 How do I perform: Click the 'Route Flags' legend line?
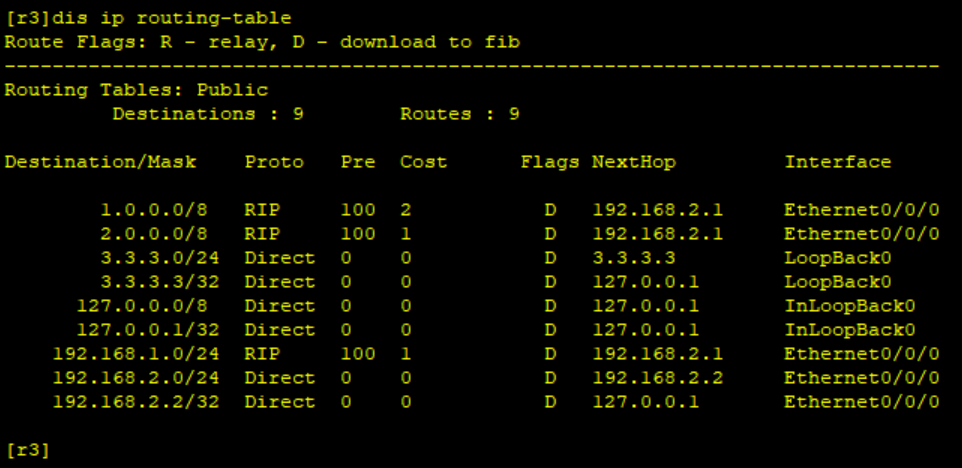click(x=263, y=42)
